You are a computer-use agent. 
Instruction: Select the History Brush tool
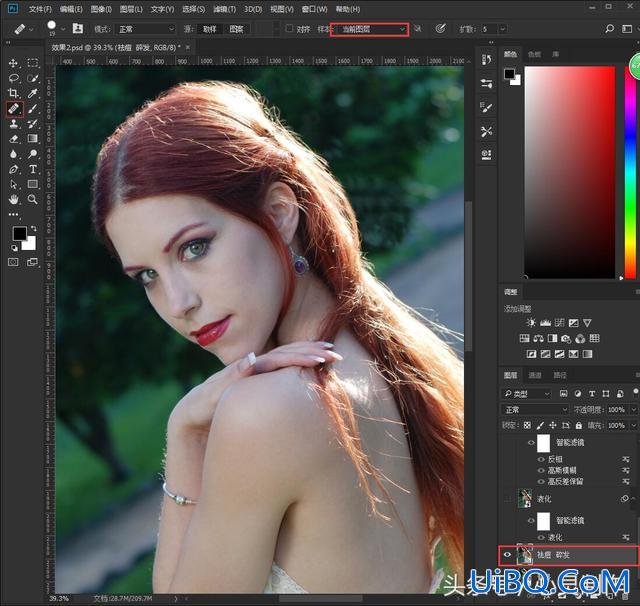pyautogui.click(x=33, y=124)
